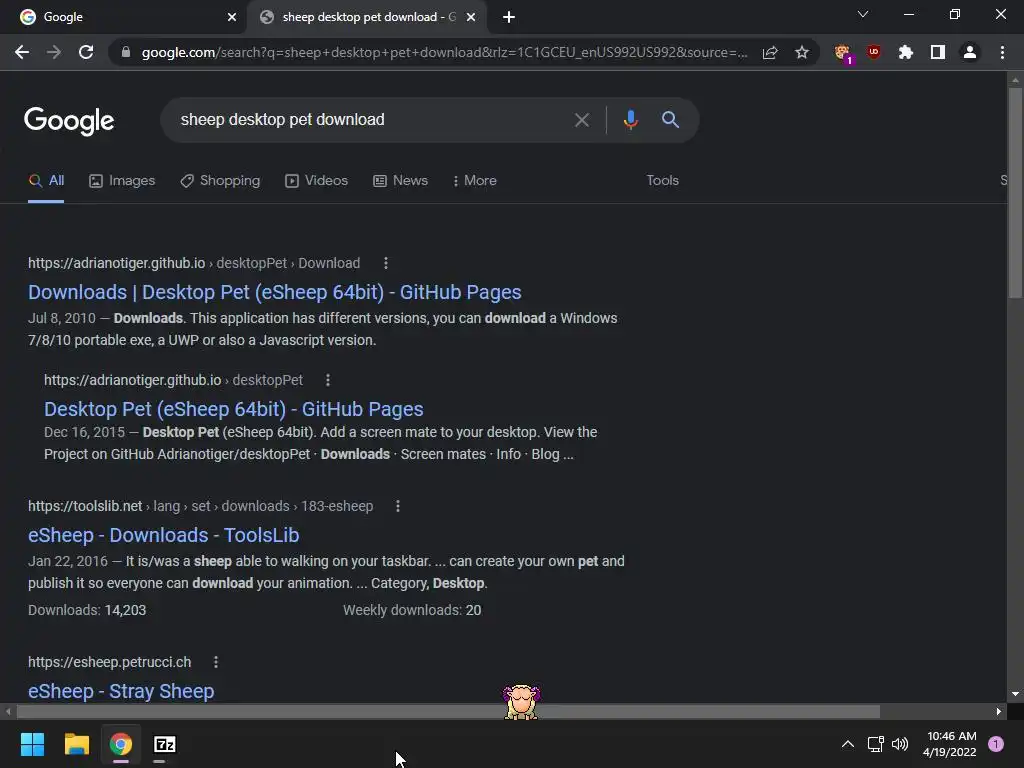Open Desktop Pet (eSheep 64bit) GitHub Pages link
This screenshot has width=1024, height=768.
[x=233, y=409]
